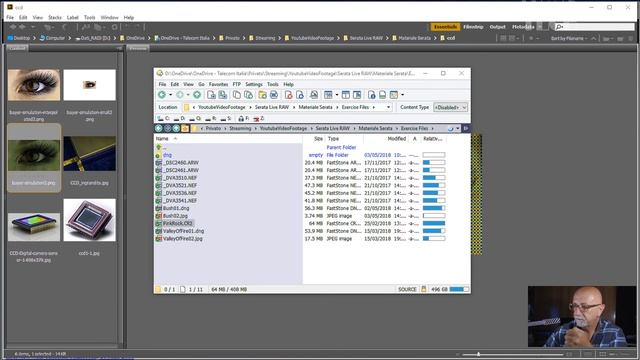Click the green Up arrow icon in the file manager toolbar
Image resolution: width=640 pixels, height=360 pixels.
197,95
